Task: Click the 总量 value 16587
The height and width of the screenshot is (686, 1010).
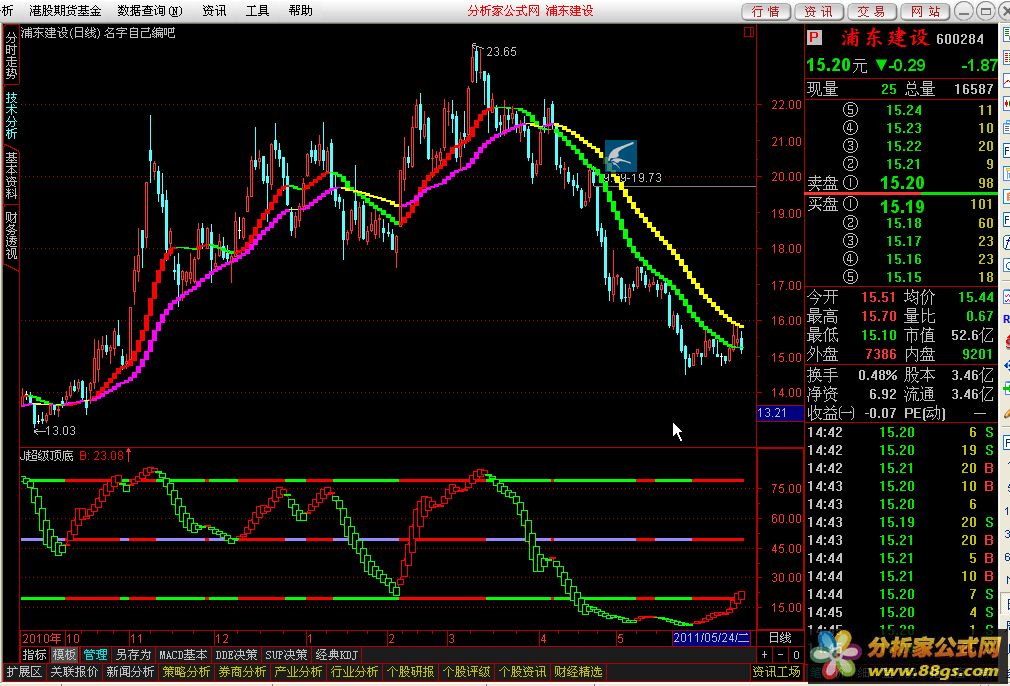Action: 973,89
